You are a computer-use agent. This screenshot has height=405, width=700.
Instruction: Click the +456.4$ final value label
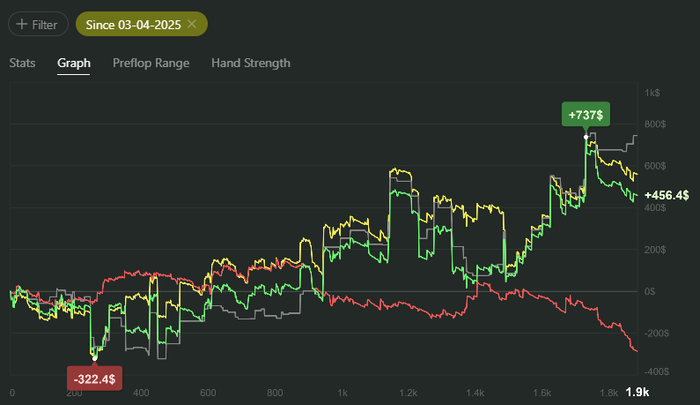pyautogui.click(x=669, y=195)
